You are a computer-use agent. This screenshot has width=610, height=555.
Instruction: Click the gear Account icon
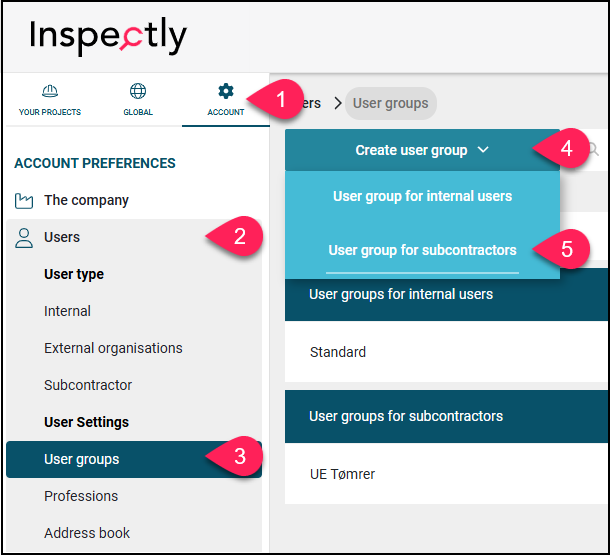click(x=226, y=91)
